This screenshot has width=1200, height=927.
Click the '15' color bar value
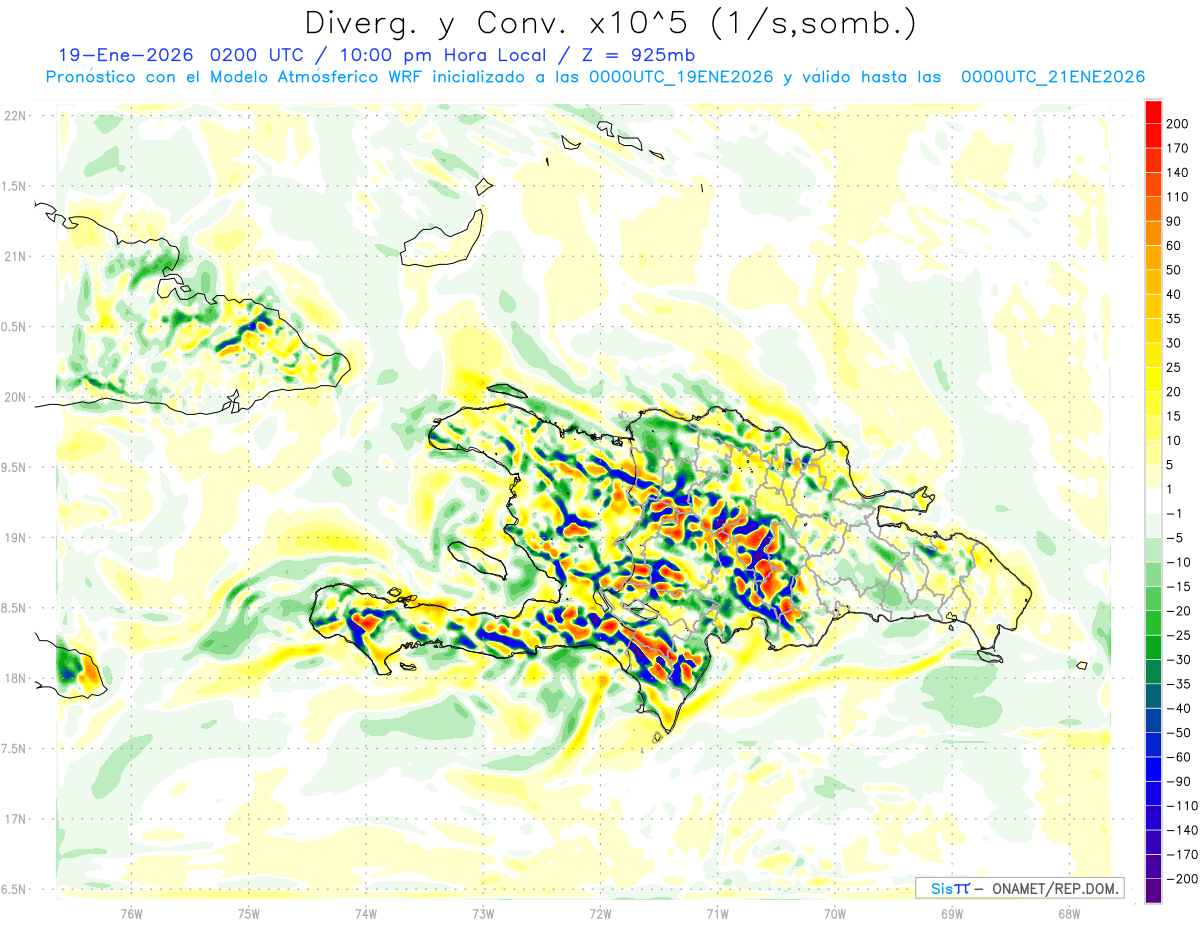(x=1175, y=417)
